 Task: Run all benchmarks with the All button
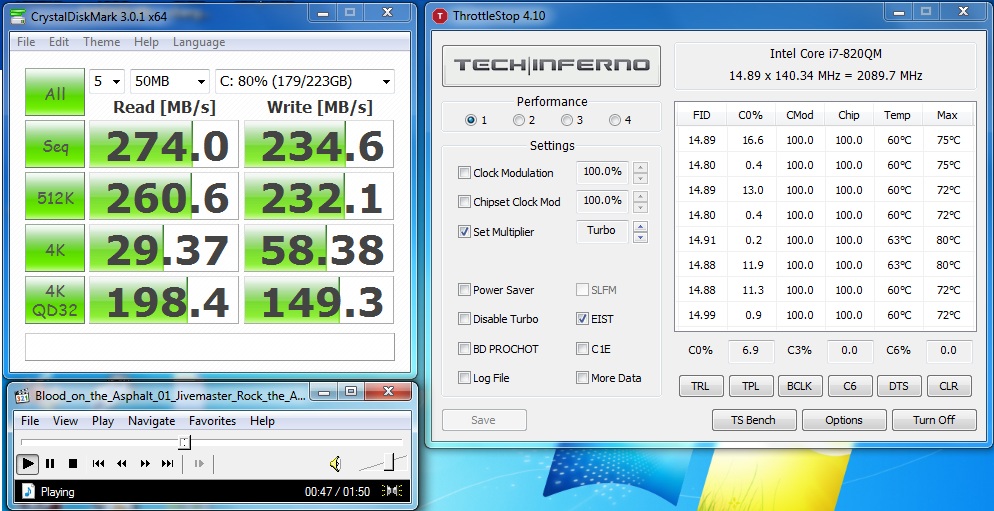point(55,93)
